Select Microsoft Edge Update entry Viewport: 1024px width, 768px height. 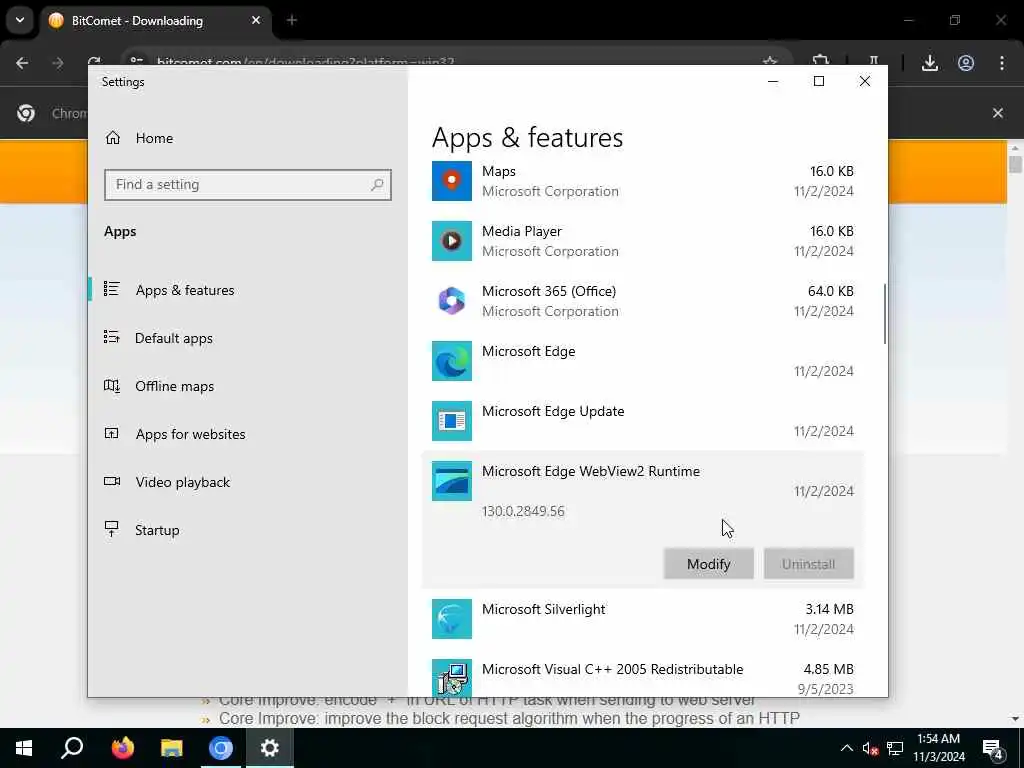pyautogui.click(x=643, y=421)
